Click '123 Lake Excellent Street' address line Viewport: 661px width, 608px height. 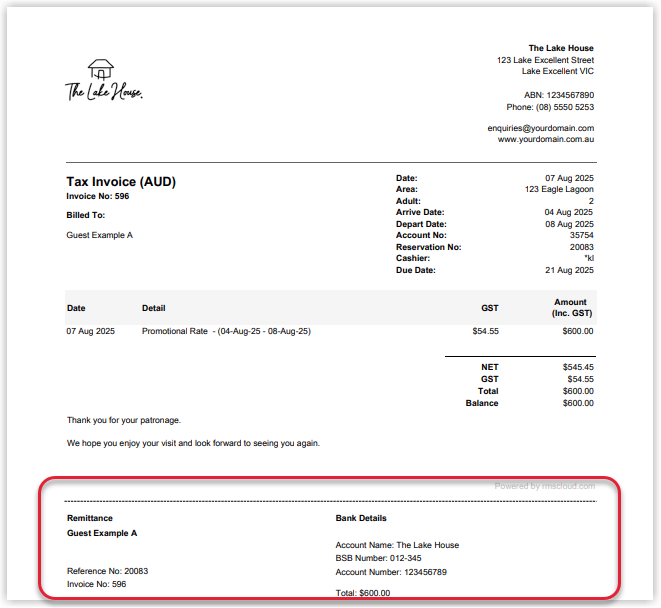[545, 60]
